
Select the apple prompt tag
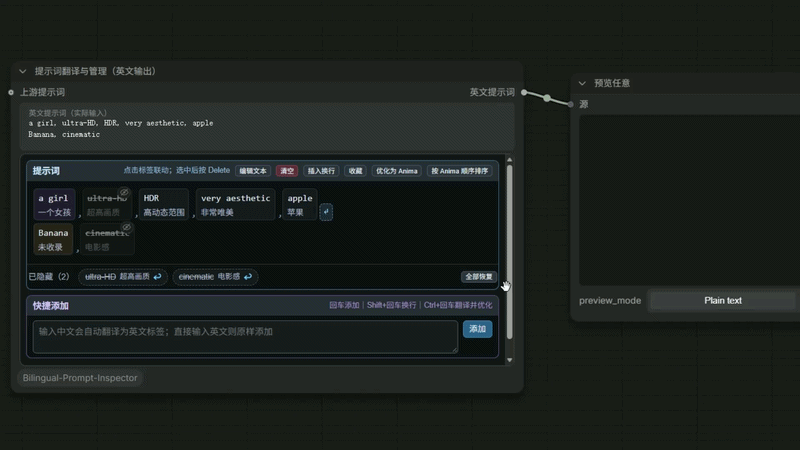[x=299, y=205]
